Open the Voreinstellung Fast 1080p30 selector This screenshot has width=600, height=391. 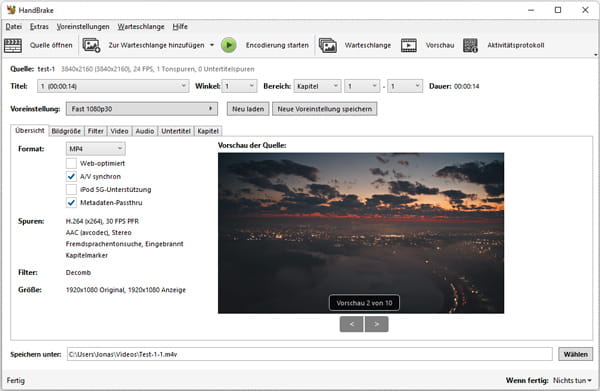coord(142,109)
